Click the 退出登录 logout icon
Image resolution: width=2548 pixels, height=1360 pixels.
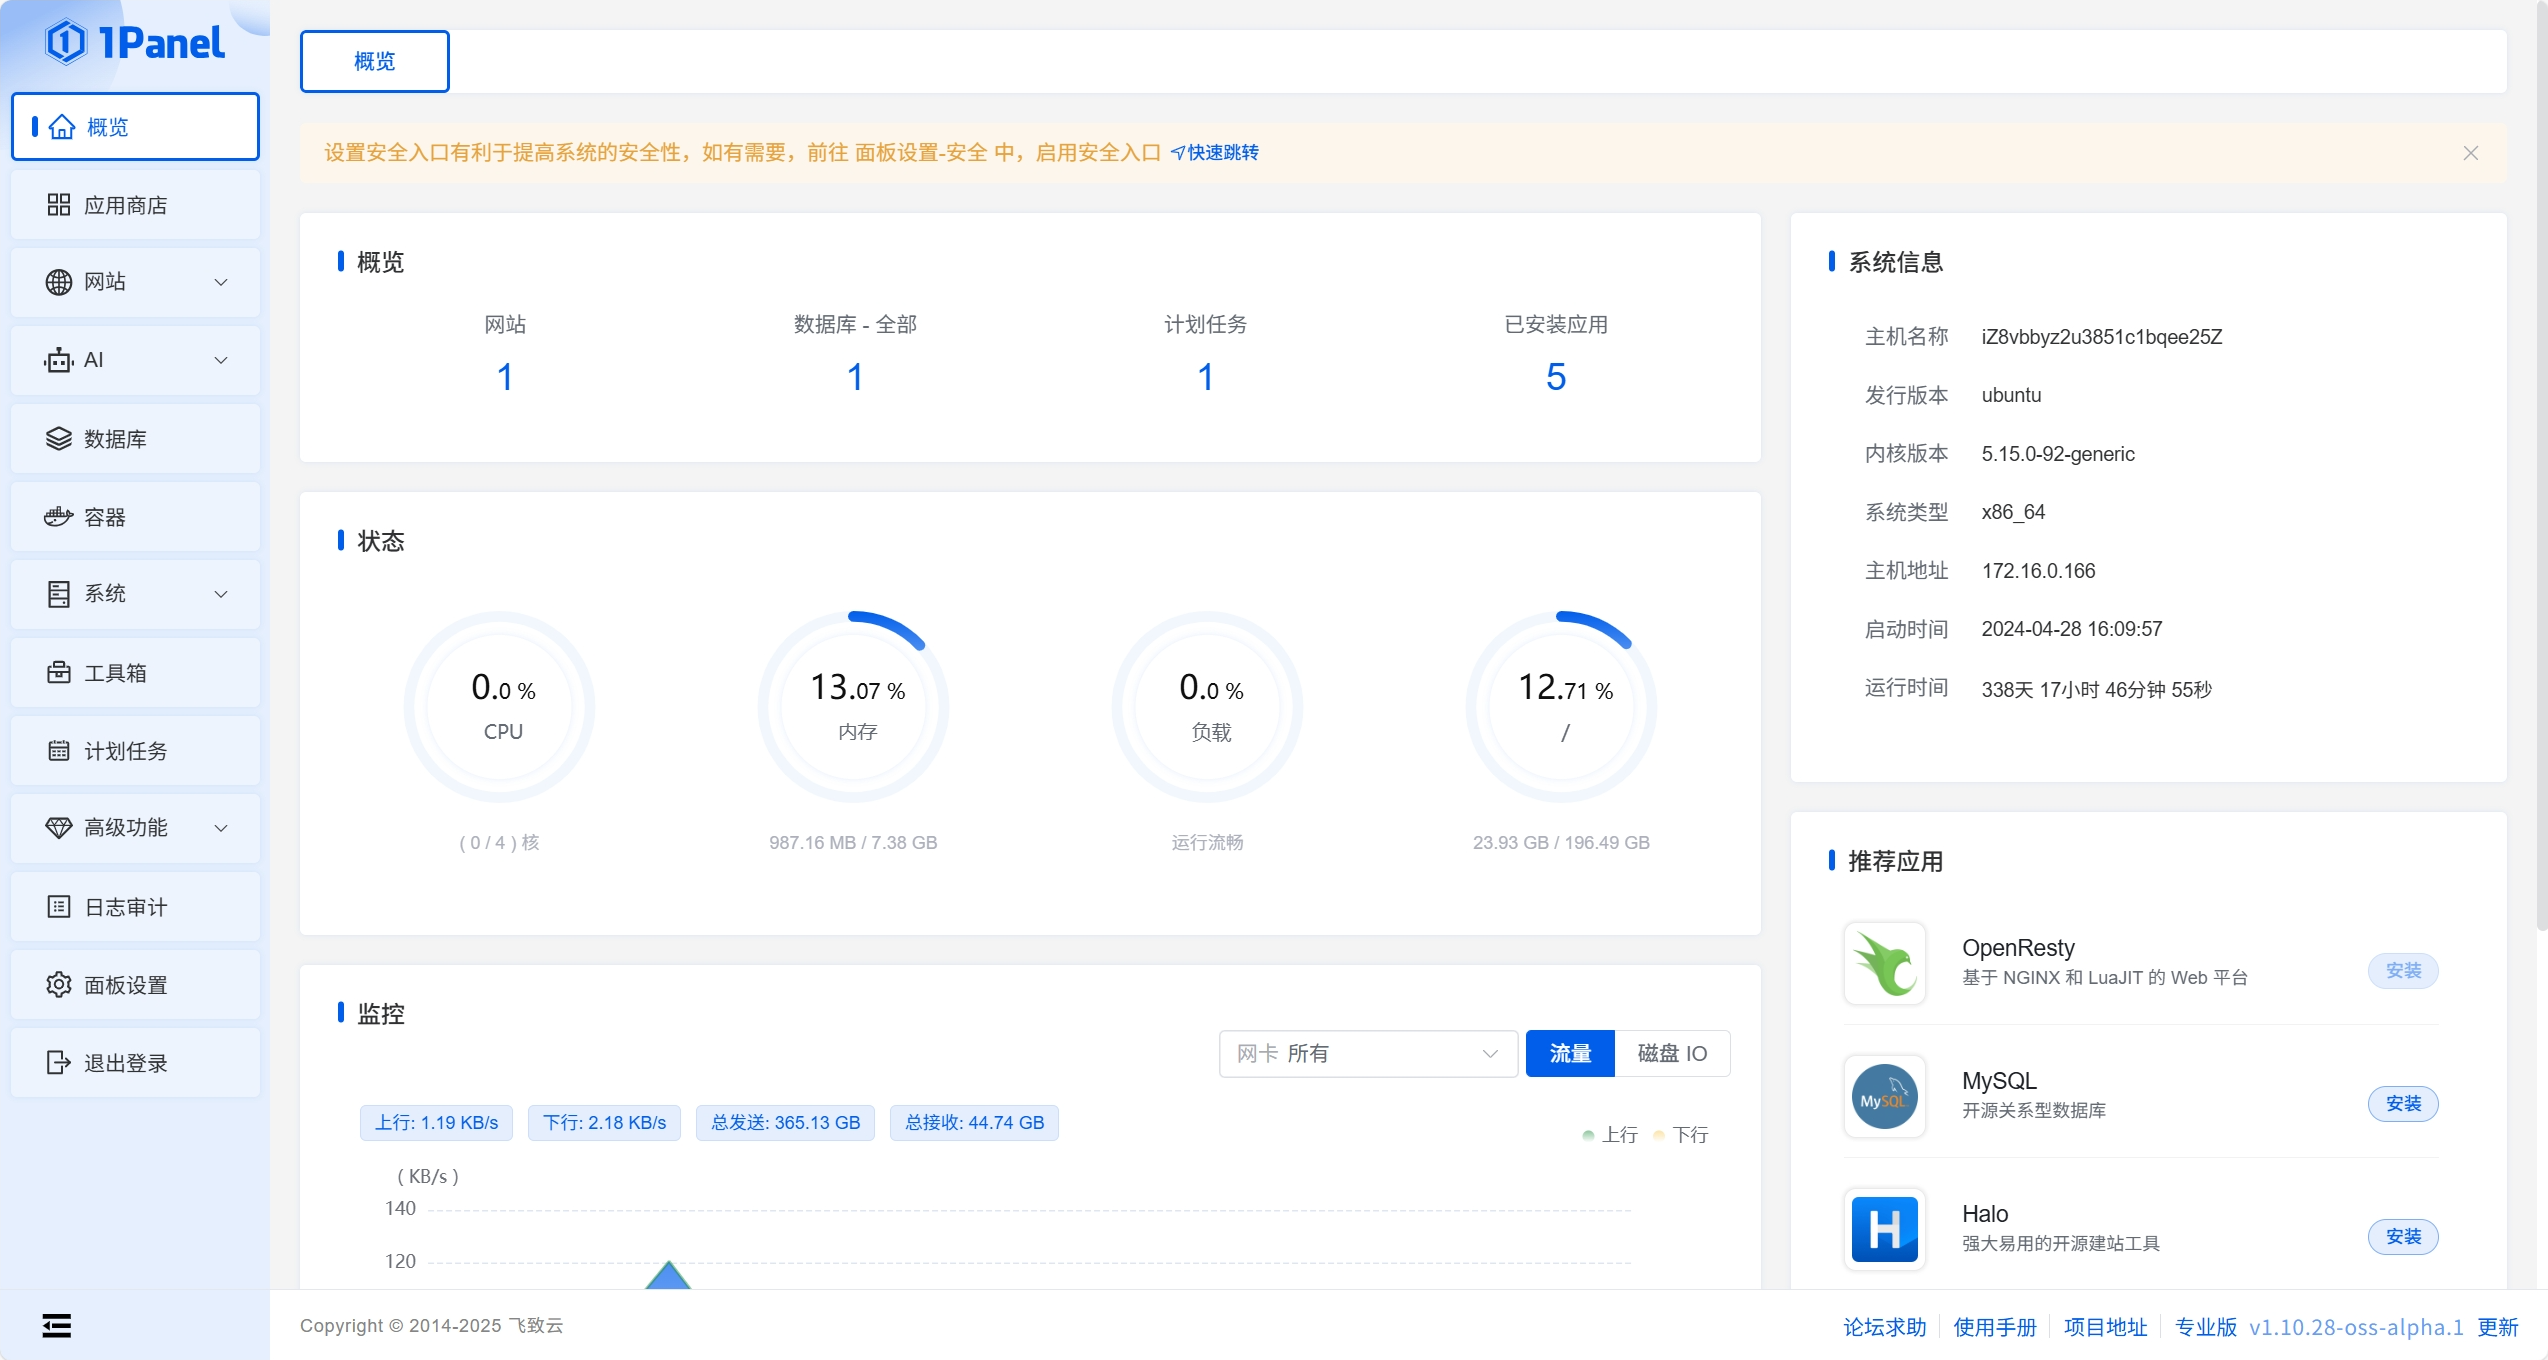click(59, 1063)
